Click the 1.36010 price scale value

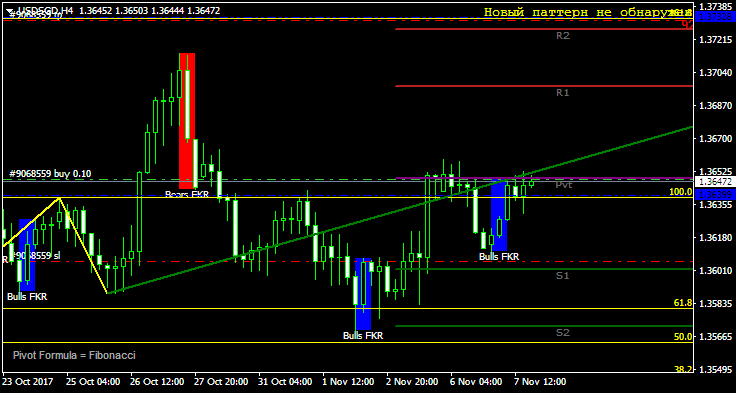[715, 271]
